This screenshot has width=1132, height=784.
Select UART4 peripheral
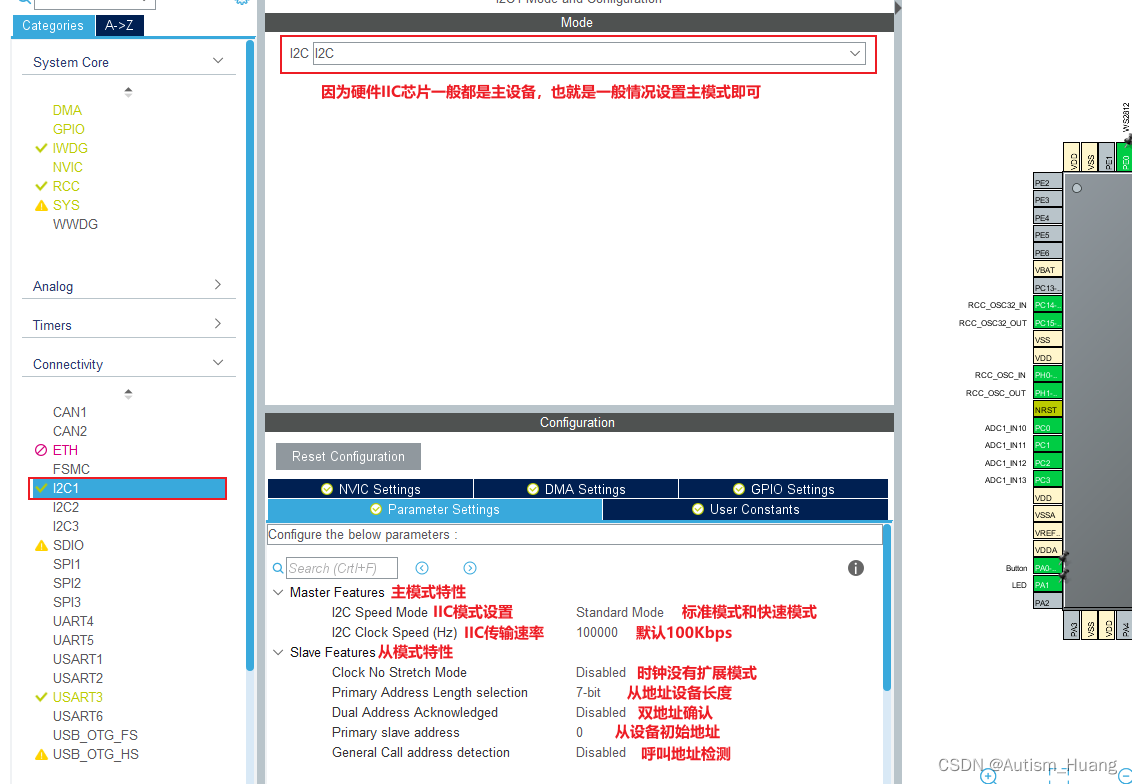73,621
